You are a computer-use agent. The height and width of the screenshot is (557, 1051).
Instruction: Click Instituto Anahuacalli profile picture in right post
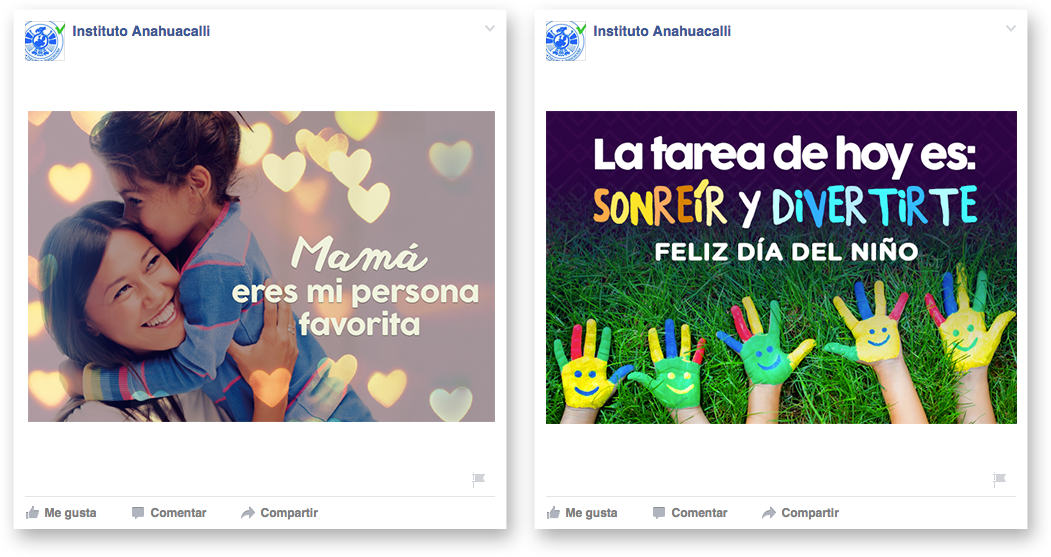[x=566, y=41]
